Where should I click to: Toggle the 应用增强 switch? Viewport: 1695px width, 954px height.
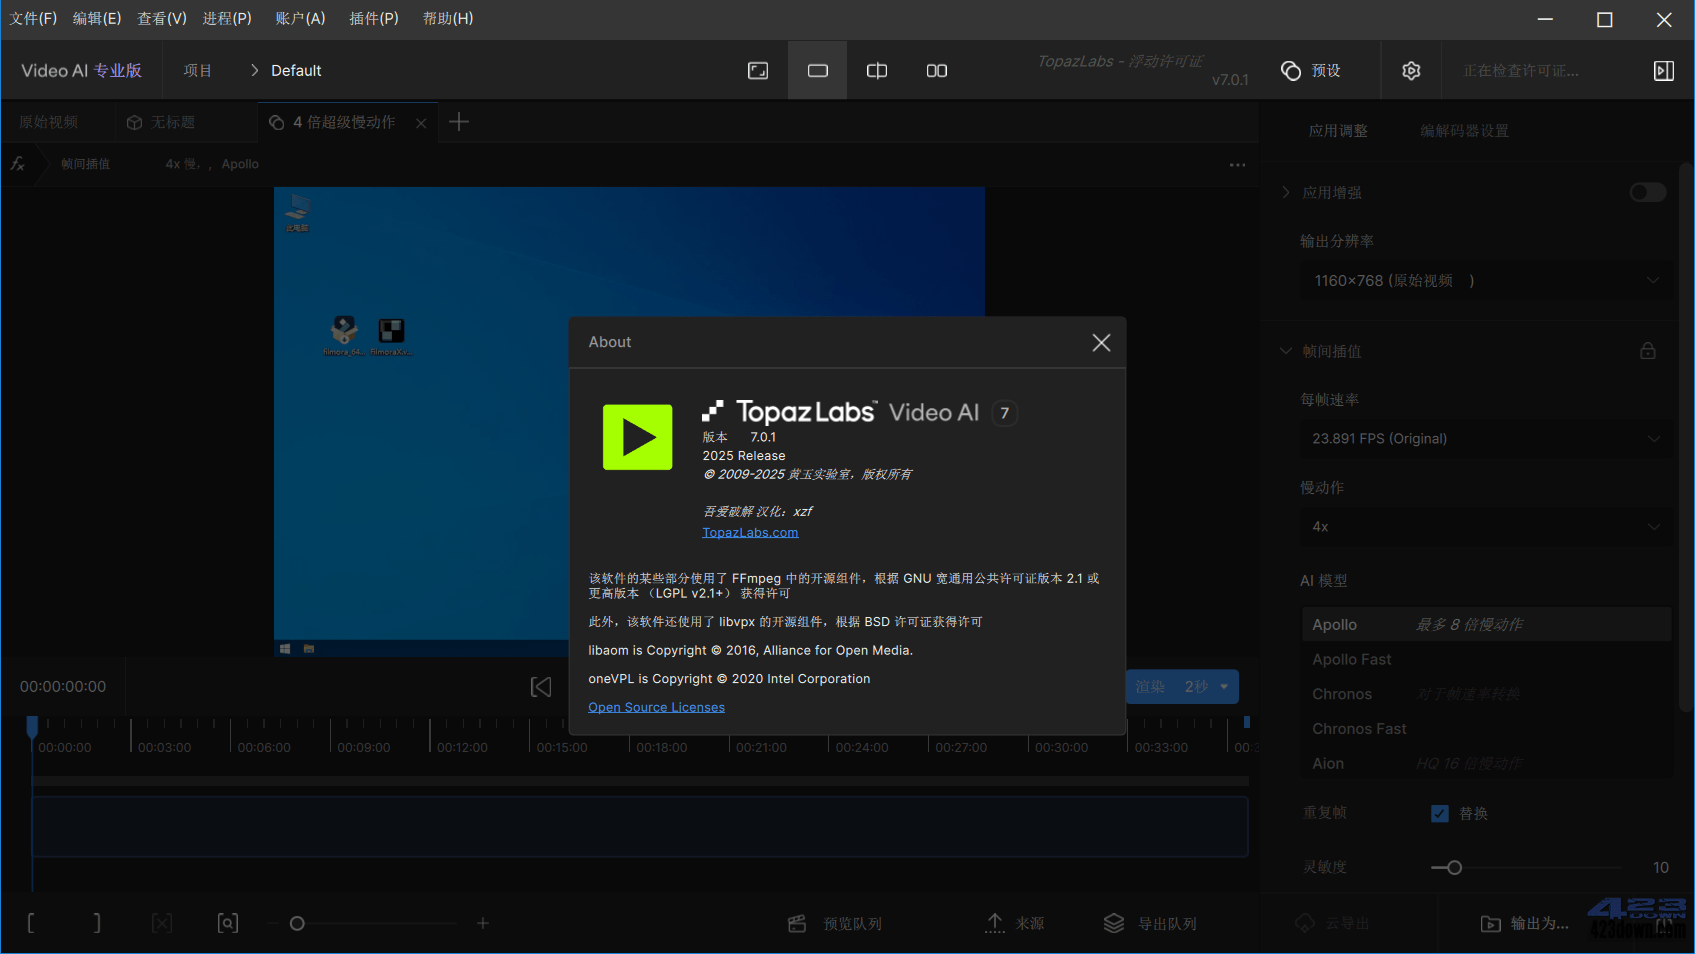click(x=1648, y=192)
